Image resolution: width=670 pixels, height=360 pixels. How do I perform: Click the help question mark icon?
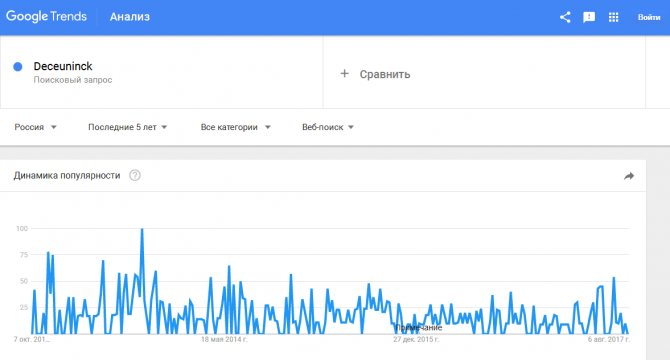pyautogui.click(x=135, y=176)
